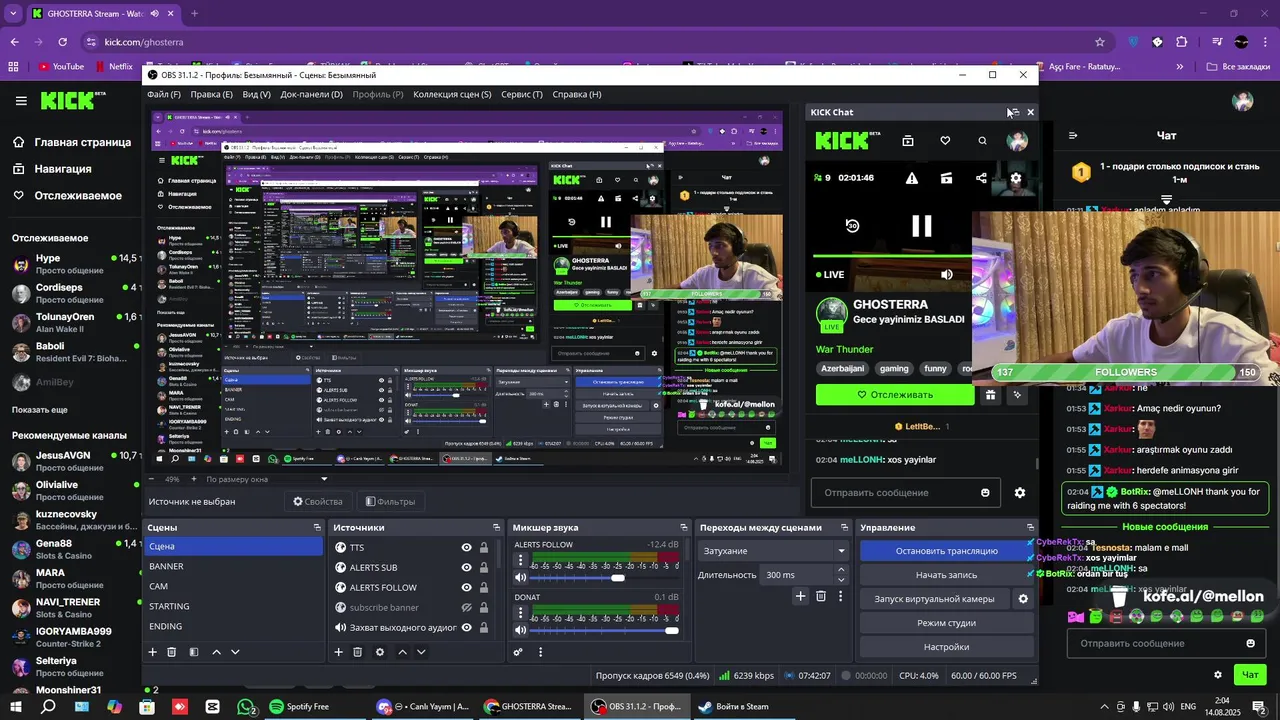Viewport: 1280px width, 720px height.
Task: Show the hidden subscribe banner source
Action: (x=466, y=608)
